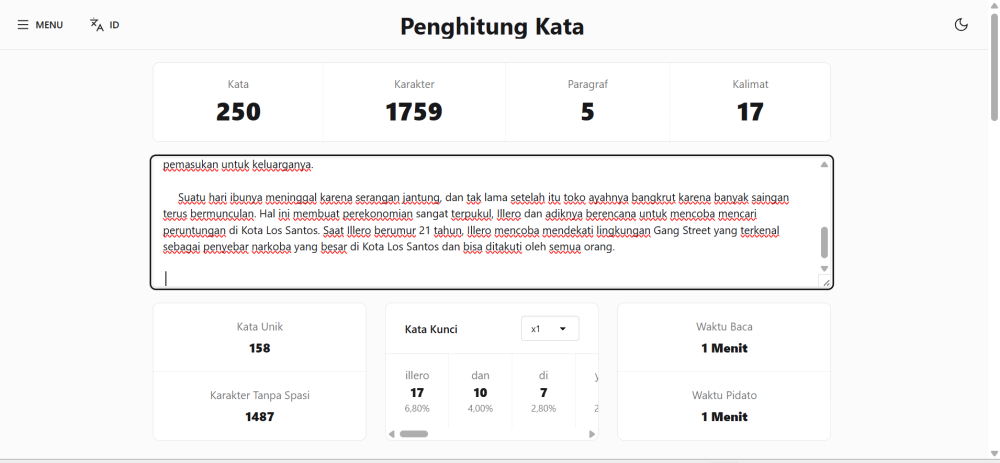Click the text area scroll-up arrow

[824, 165]
